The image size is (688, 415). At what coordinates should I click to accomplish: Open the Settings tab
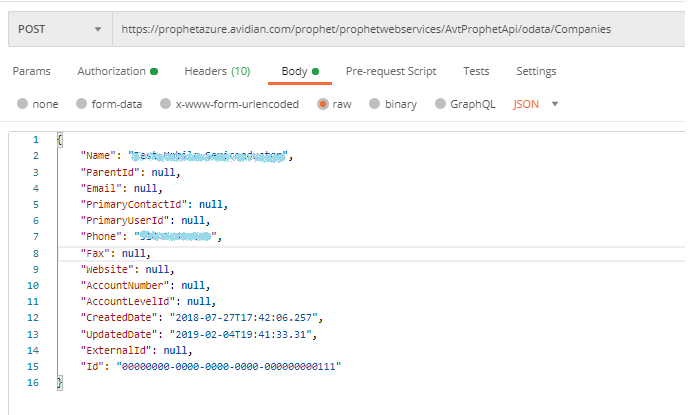coord(536,71)
